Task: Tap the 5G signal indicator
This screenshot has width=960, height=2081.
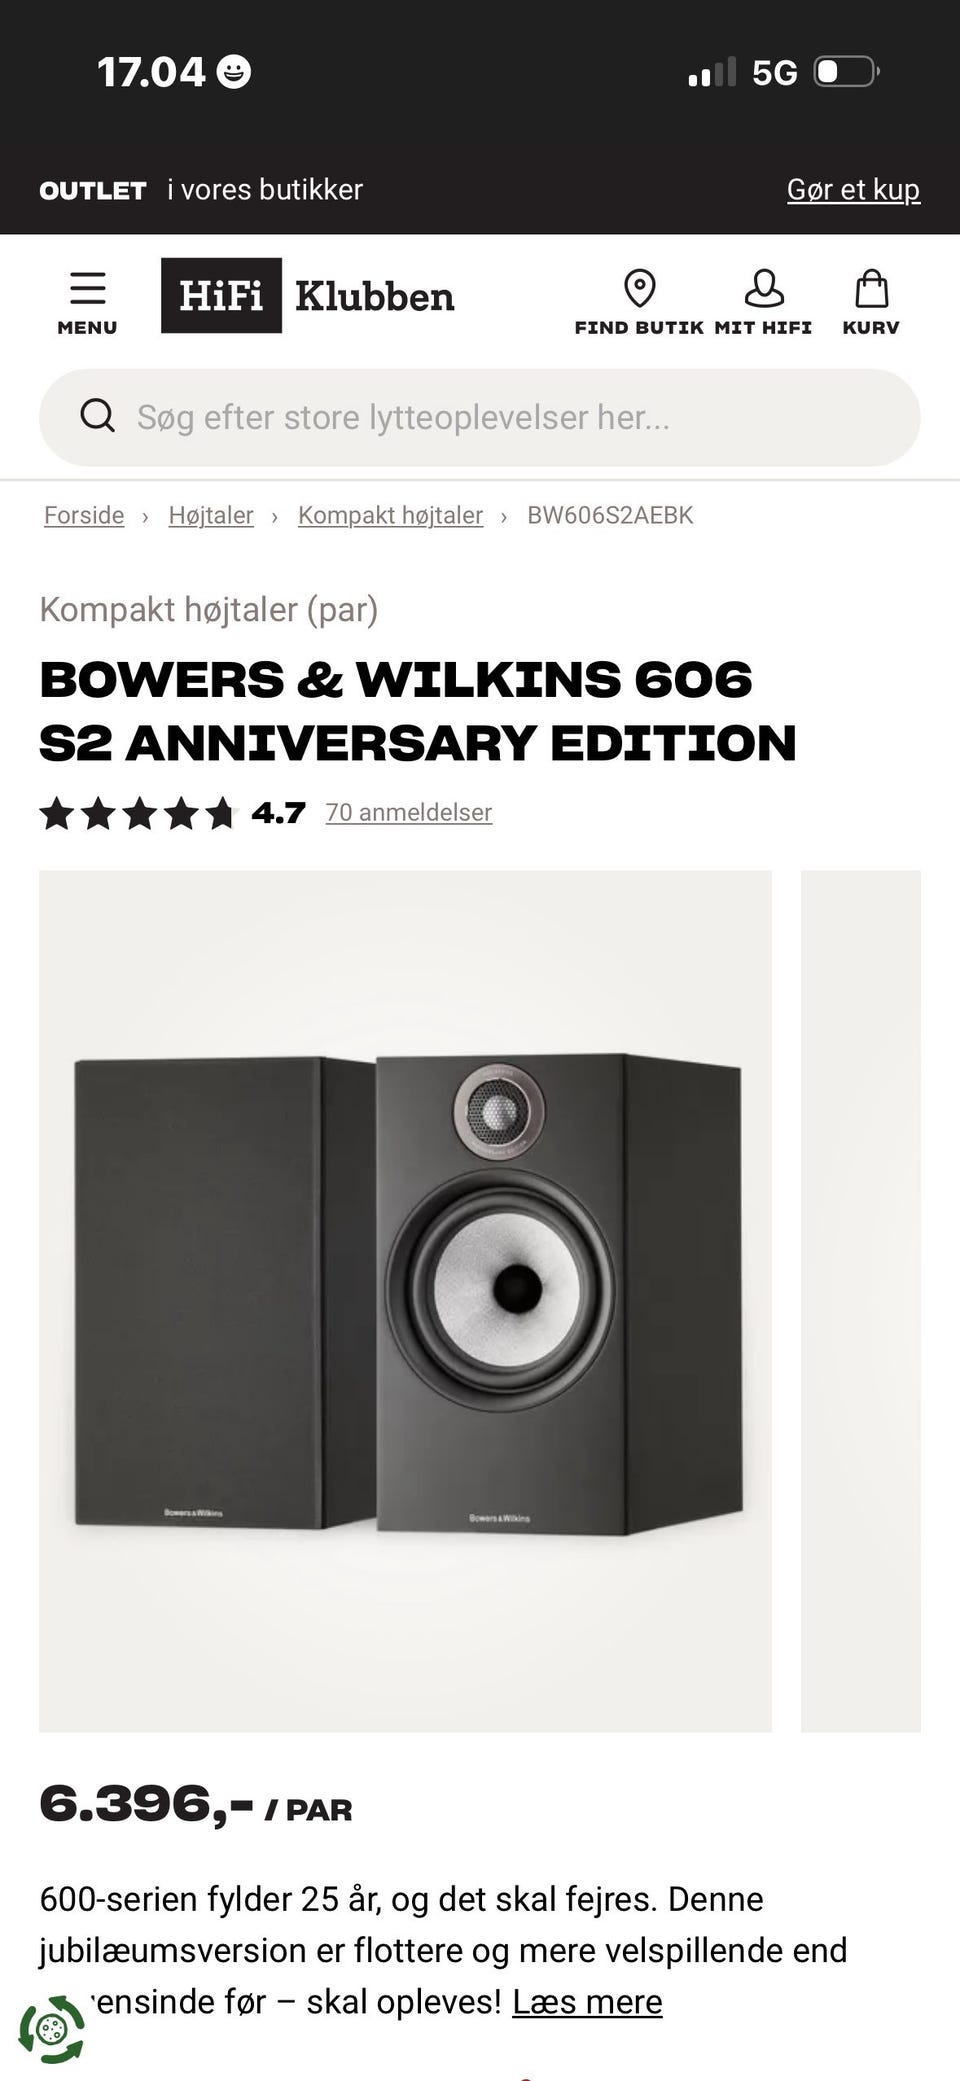Action: (x=774, y=73)
